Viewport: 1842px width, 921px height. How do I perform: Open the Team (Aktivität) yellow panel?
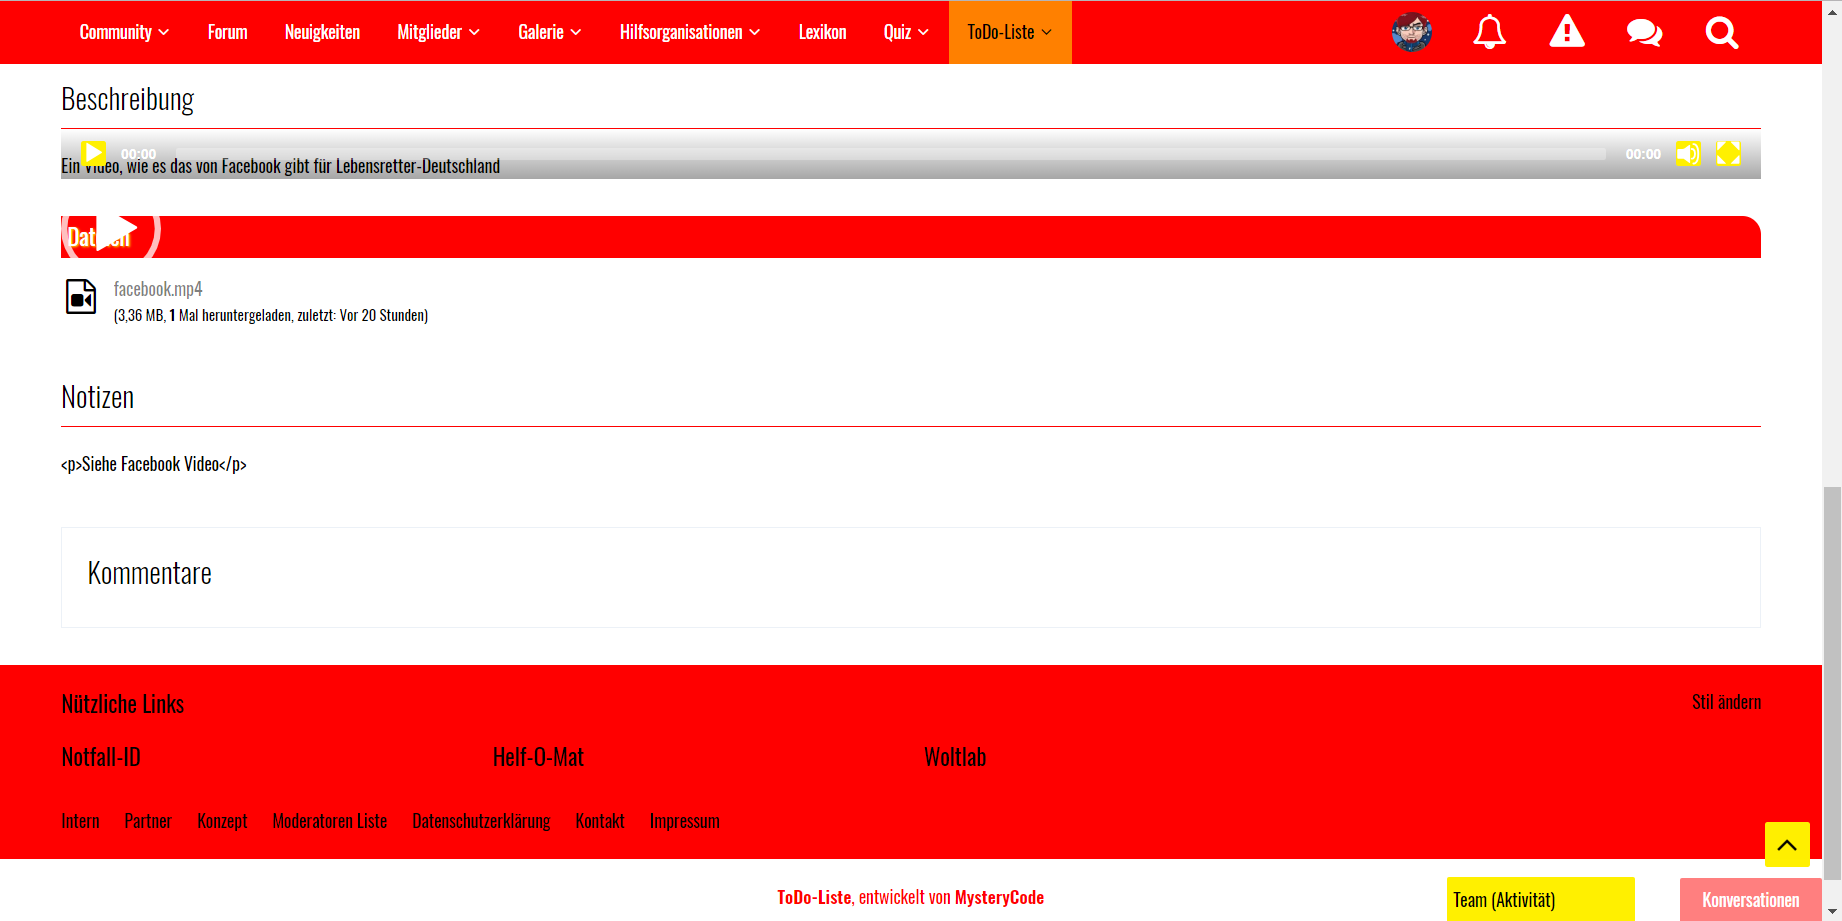(1540, 900)
